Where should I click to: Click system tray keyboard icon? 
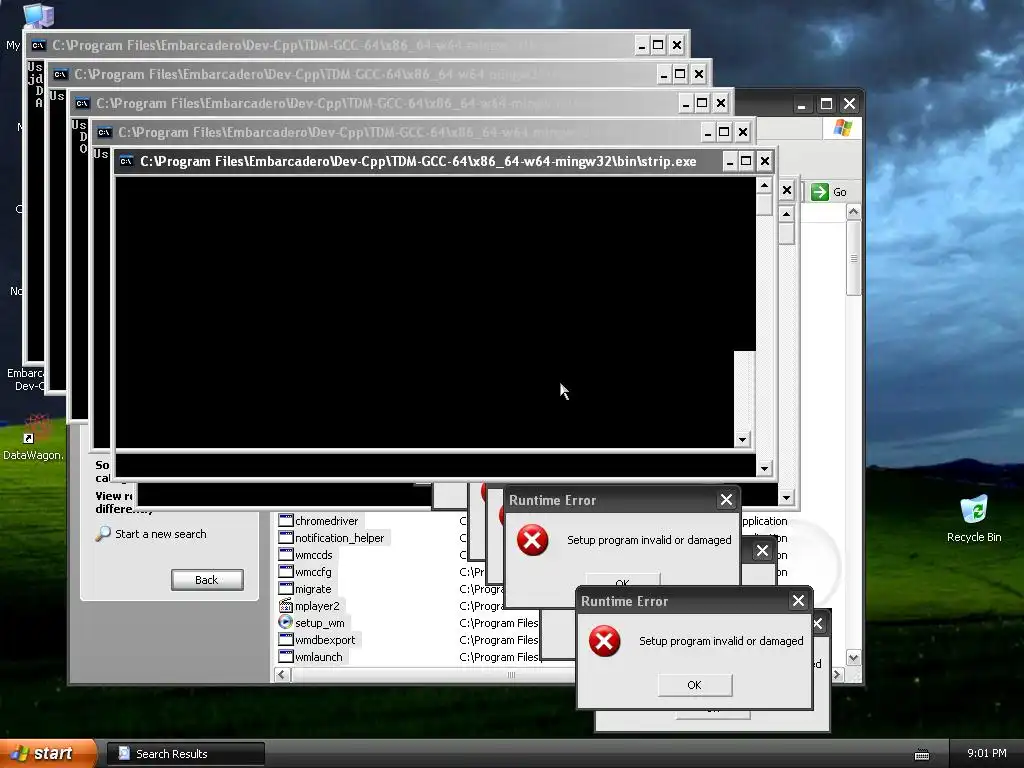[x=922, y=755]
